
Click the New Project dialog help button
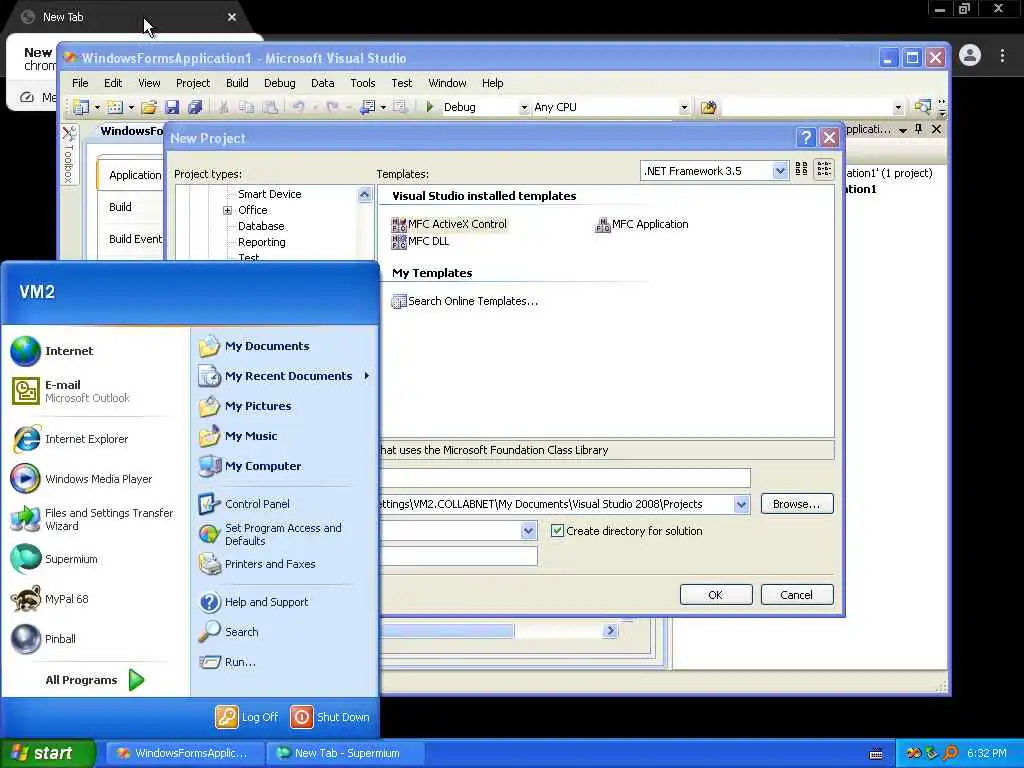(806, 138)
